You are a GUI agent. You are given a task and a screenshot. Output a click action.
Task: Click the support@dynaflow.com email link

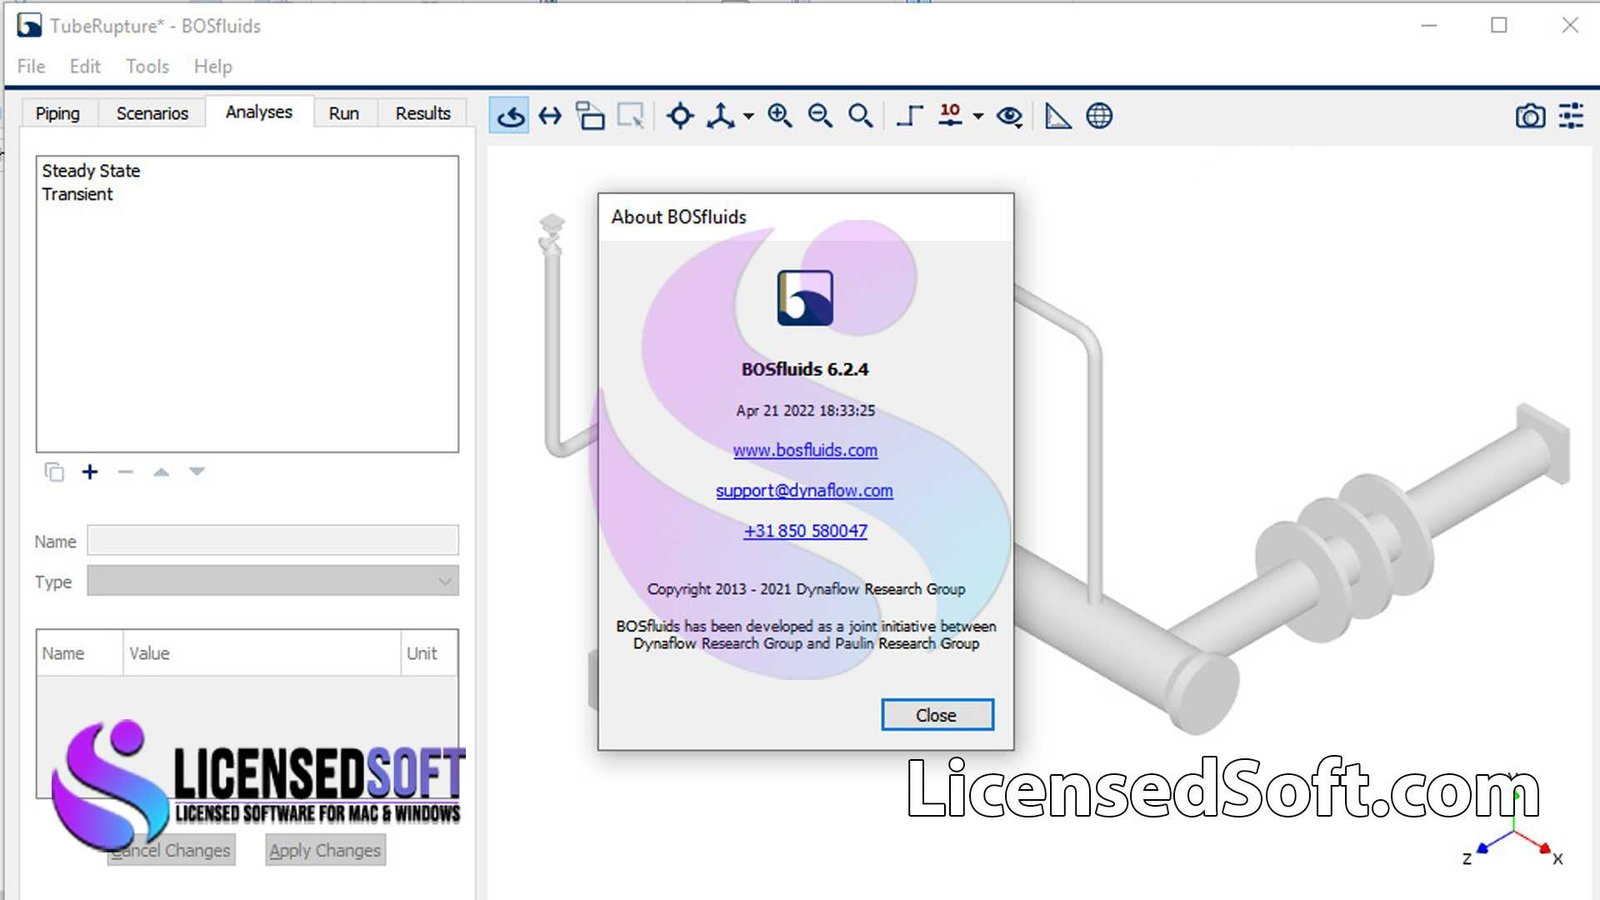804,490
